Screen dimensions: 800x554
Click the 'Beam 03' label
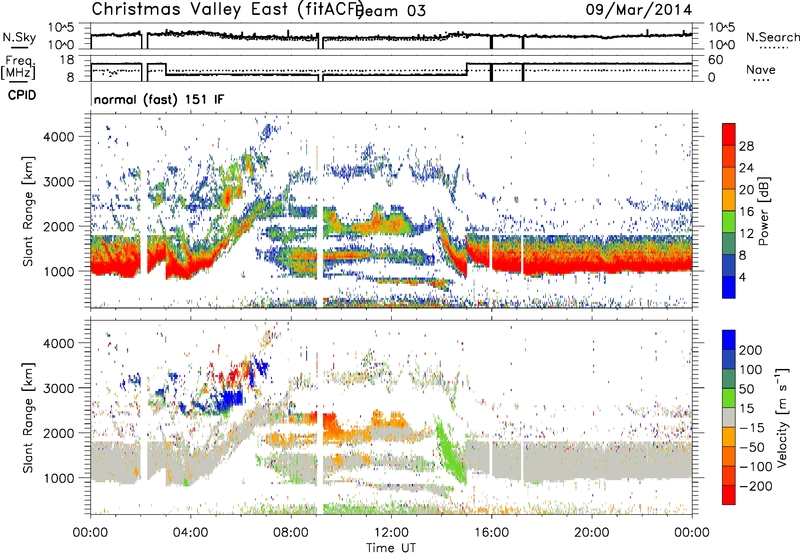point(391,11)
